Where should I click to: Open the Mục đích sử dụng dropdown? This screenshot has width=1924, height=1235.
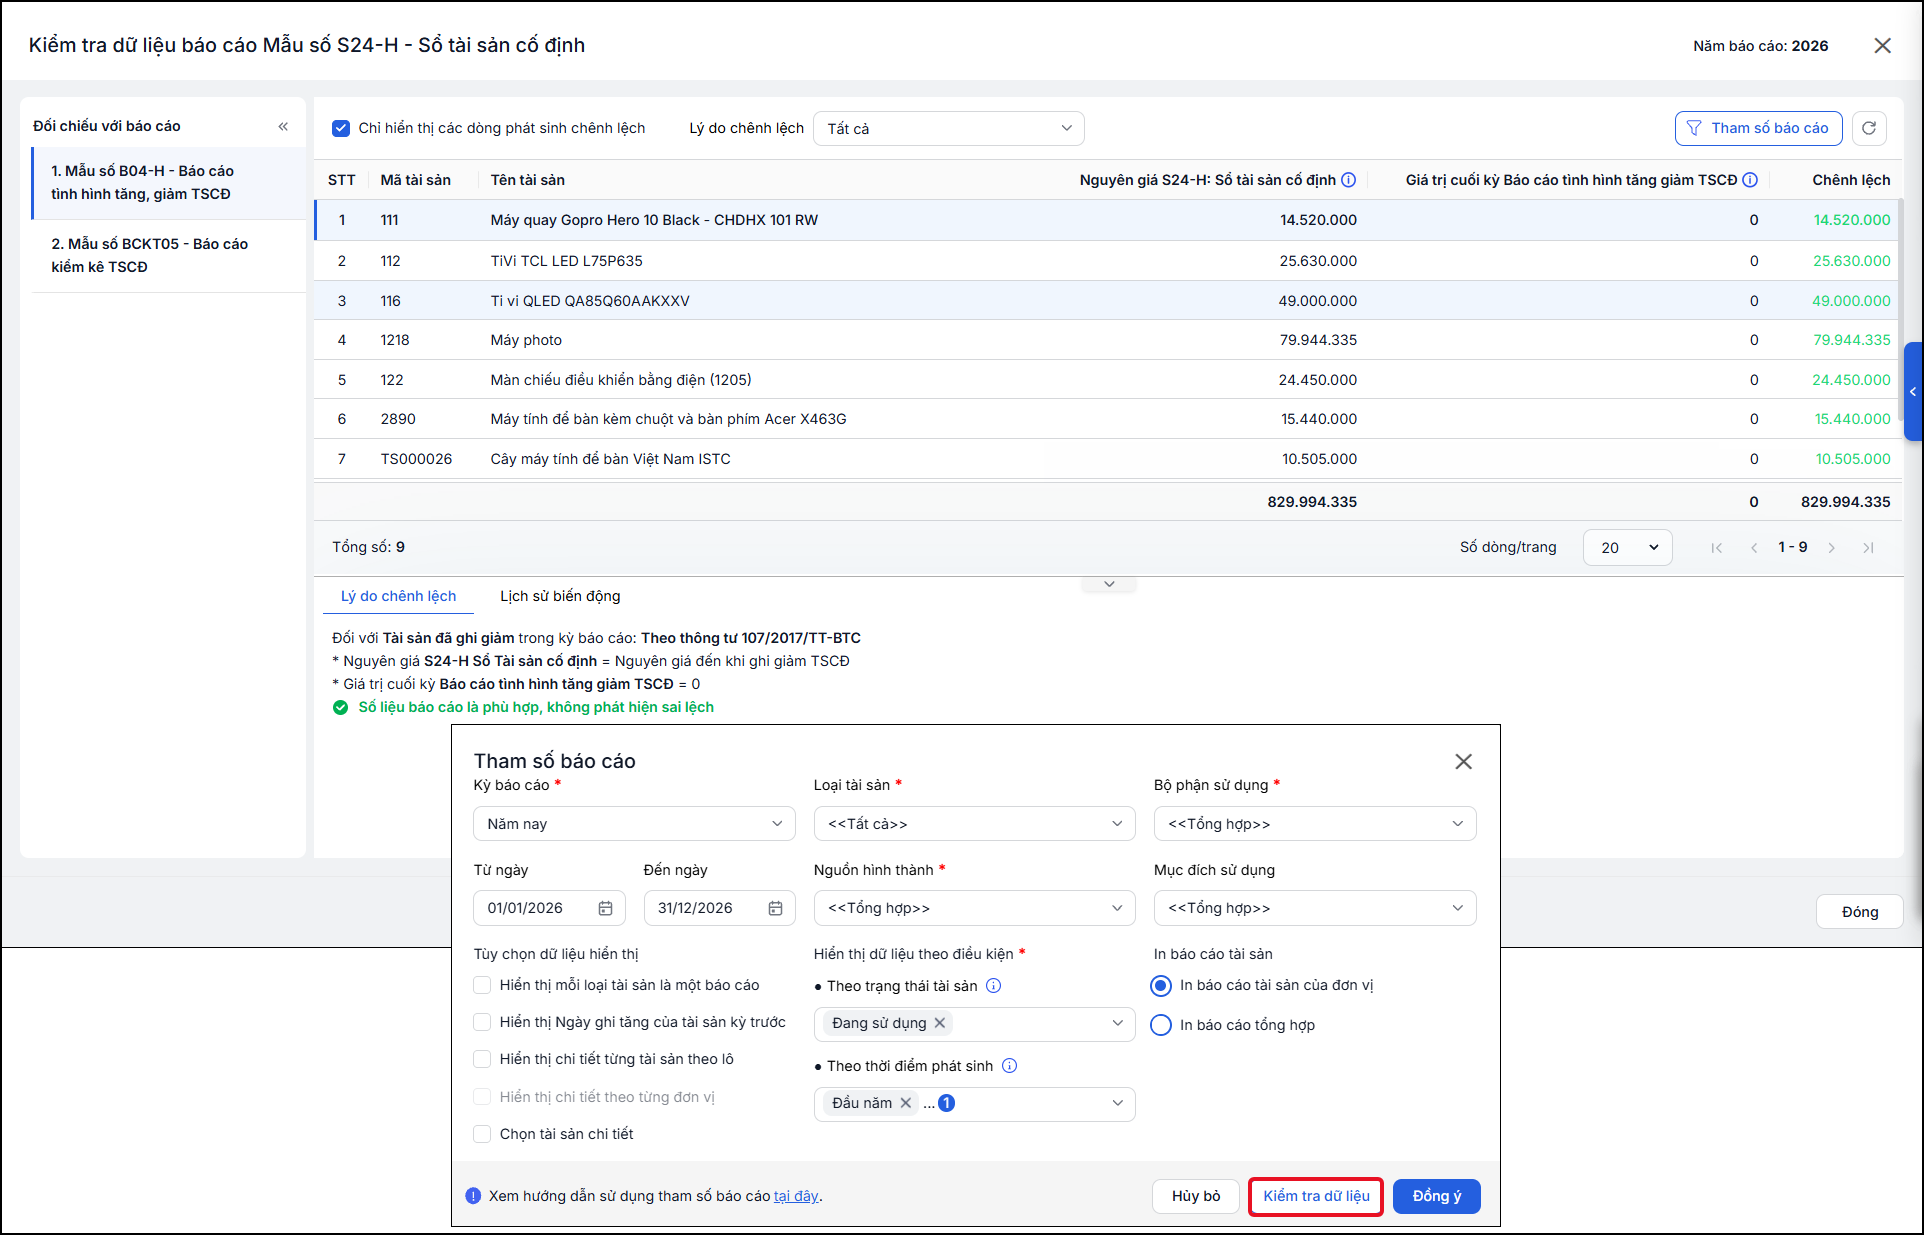point(1315,908)
